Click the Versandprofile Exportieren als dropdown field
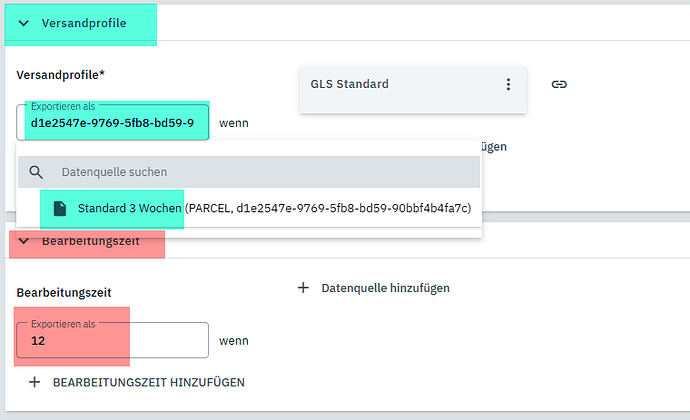Viewport: 690px width, 420px height. tap(112, 123)
